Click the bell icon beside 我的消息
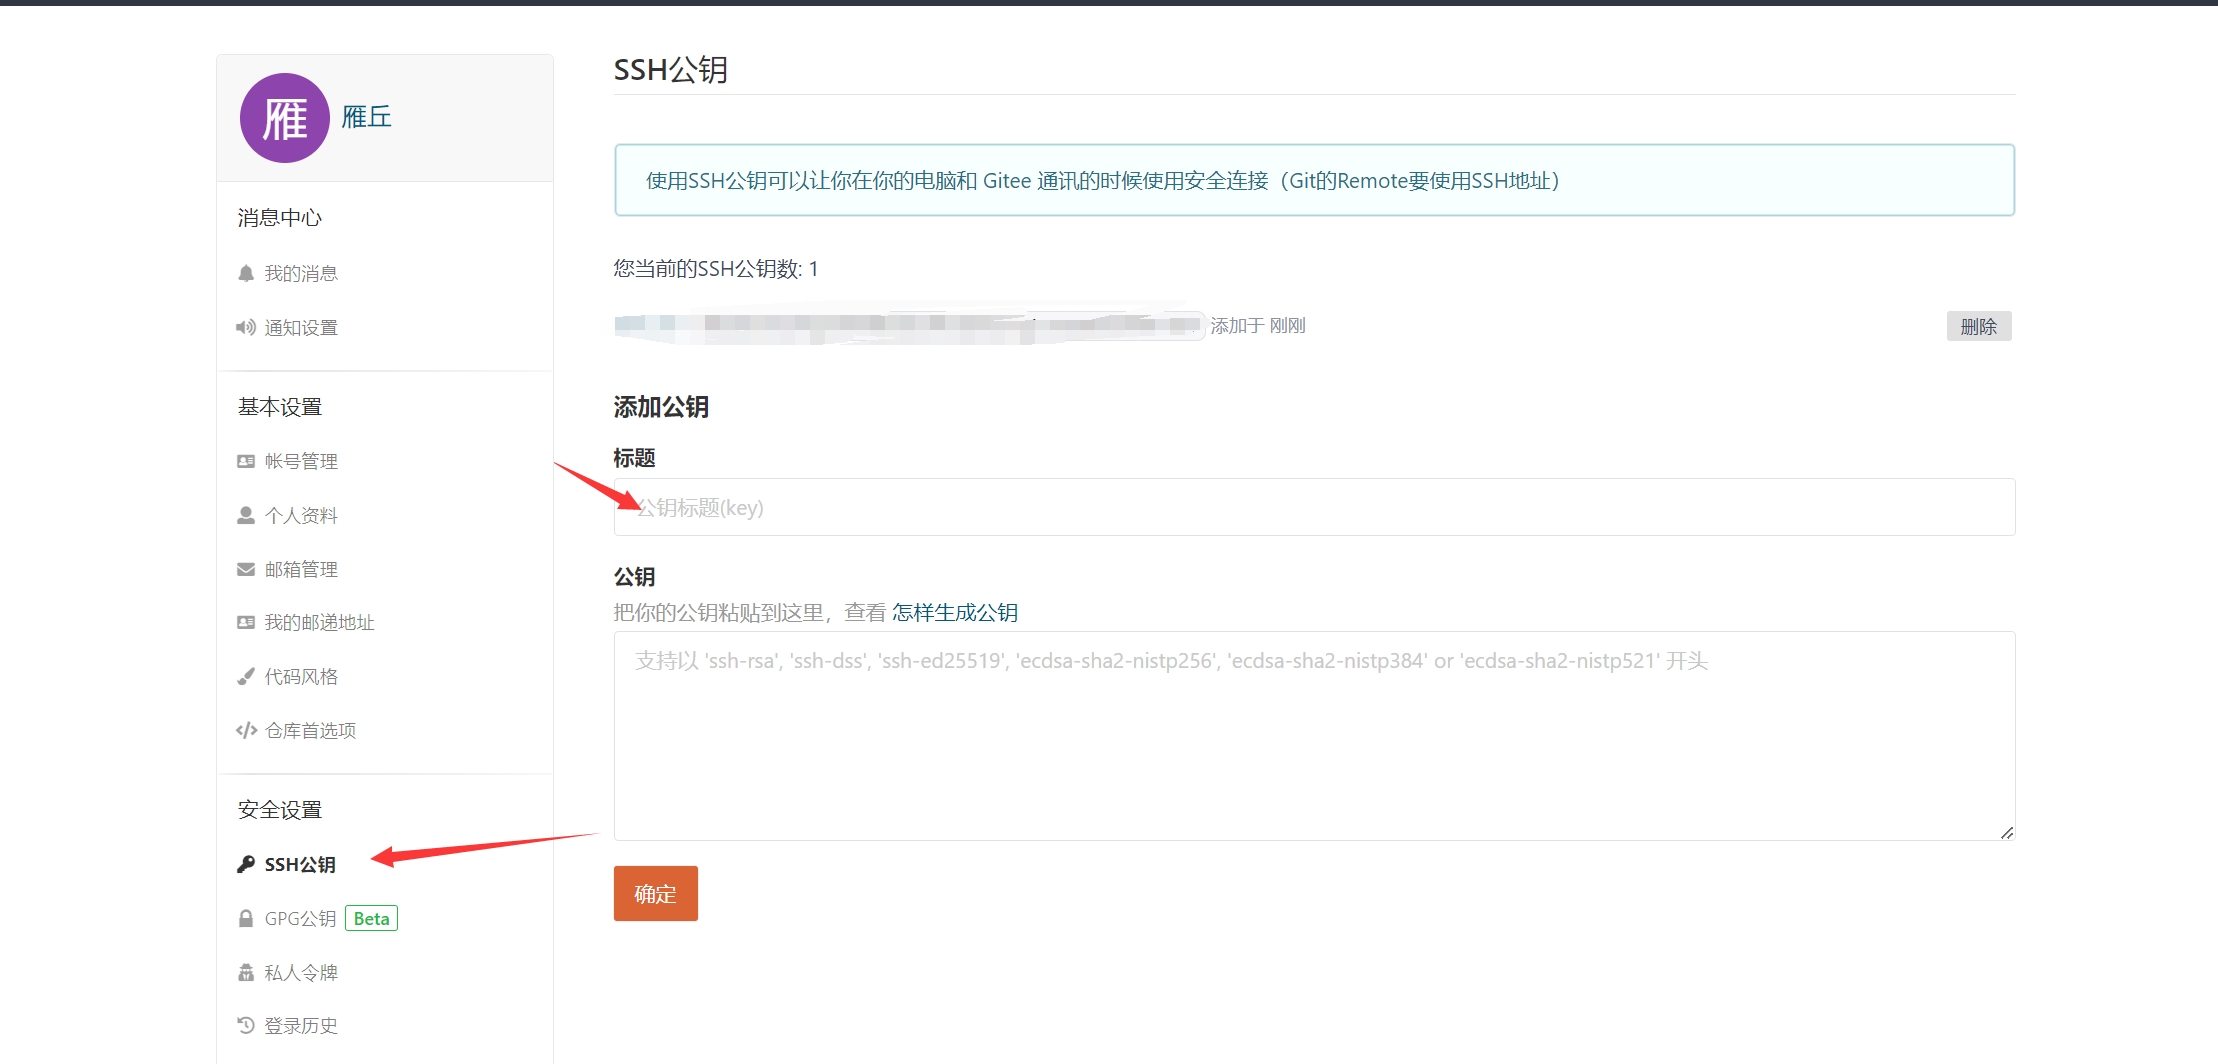Screen dimensions: 2218x1064 pos(246,273)
